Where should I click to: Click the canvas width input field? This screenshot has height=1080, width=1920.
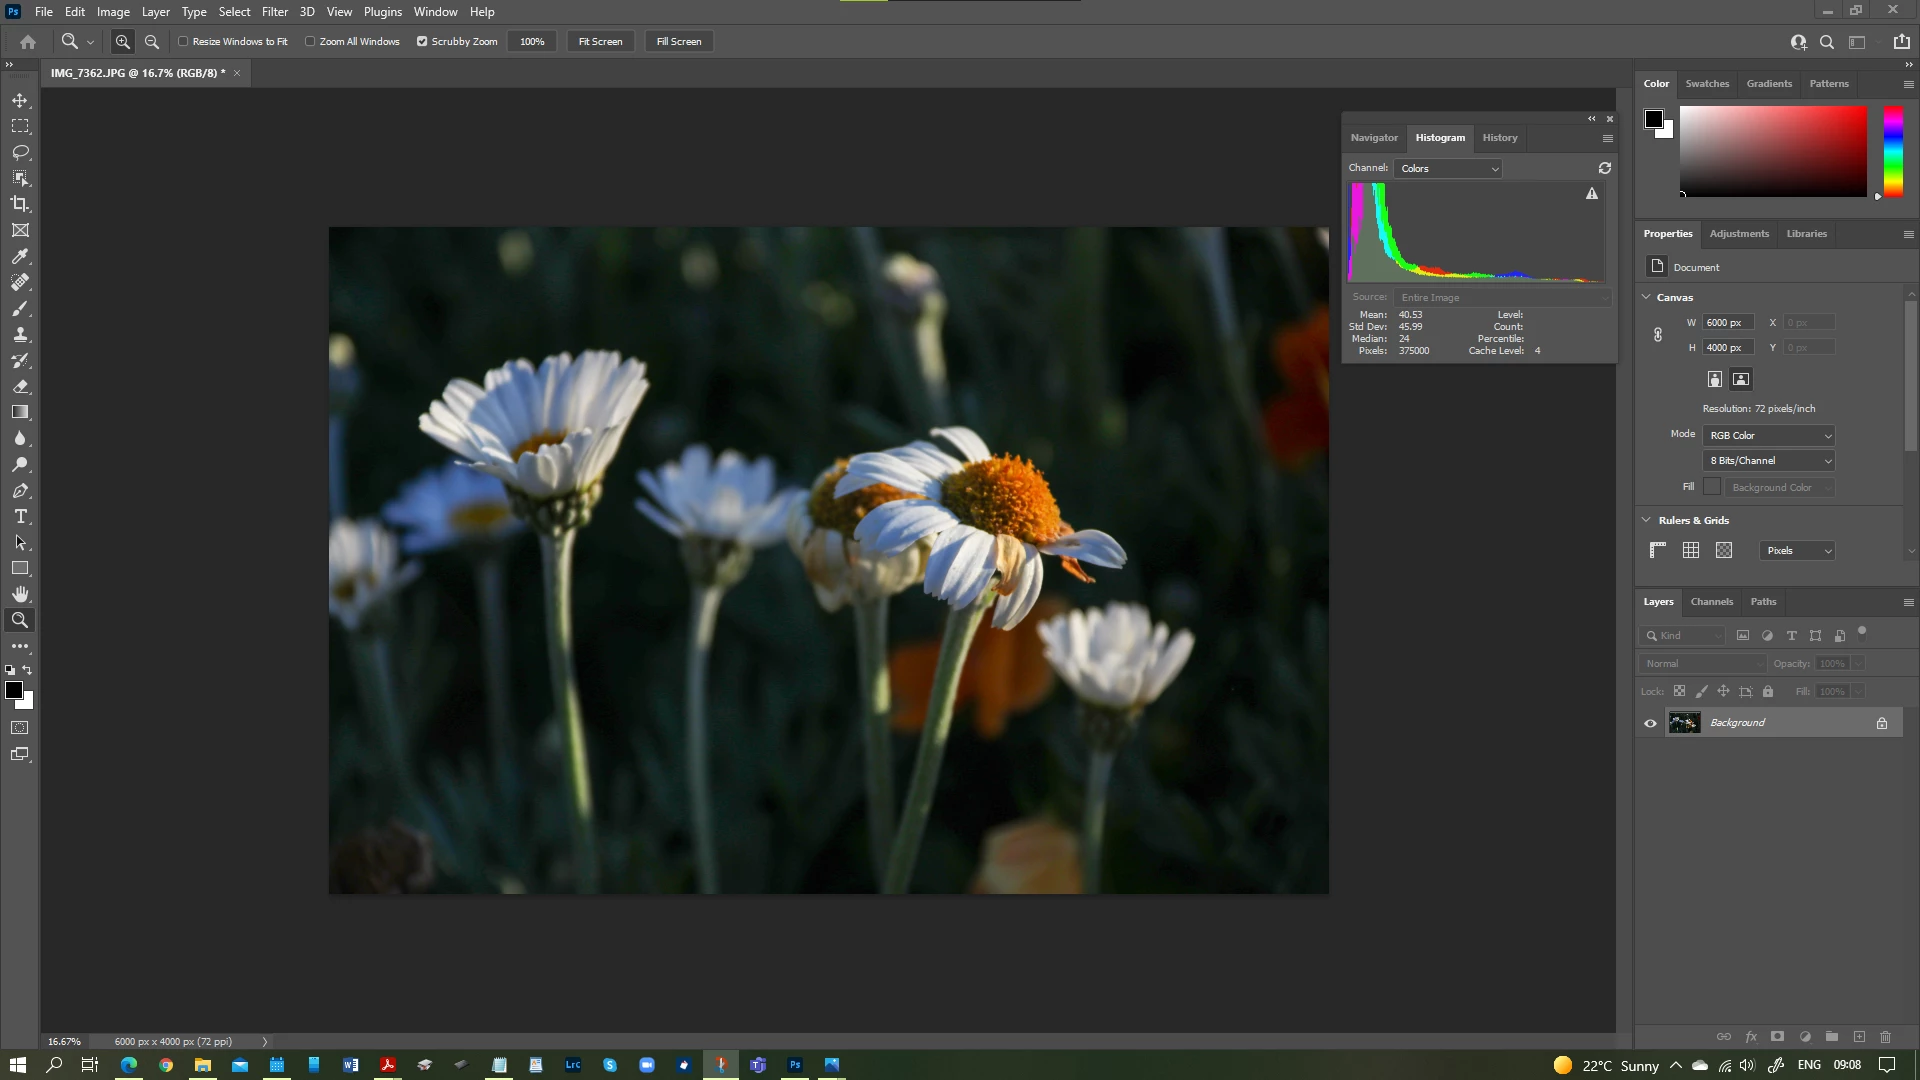coord(1729,322)
